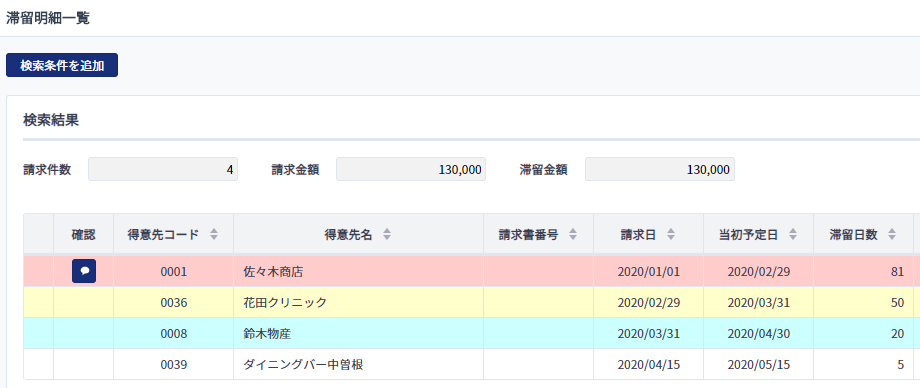920x388 pixels.
Task: Click the 2020/03/31 billing date of 鈴木物産
Action: tap(648, 333)
